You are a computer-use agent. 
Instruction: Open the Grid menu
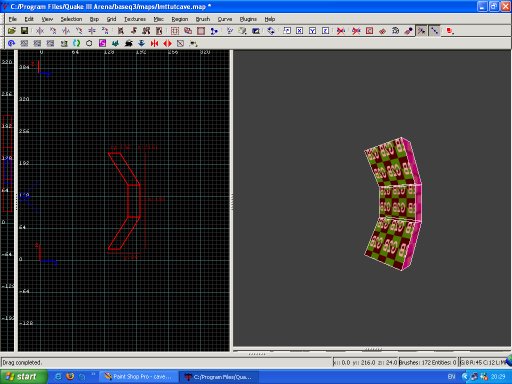click(x=111, y=19)
